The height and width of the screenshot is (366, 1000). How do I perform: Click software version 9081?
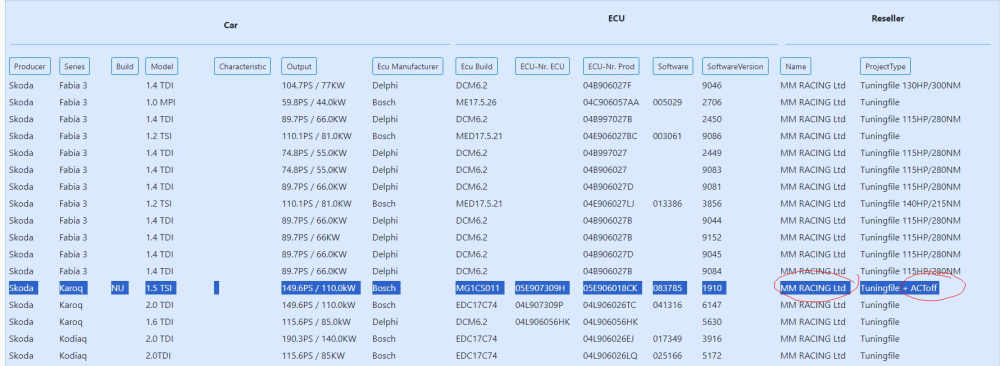tap(712, 187)
